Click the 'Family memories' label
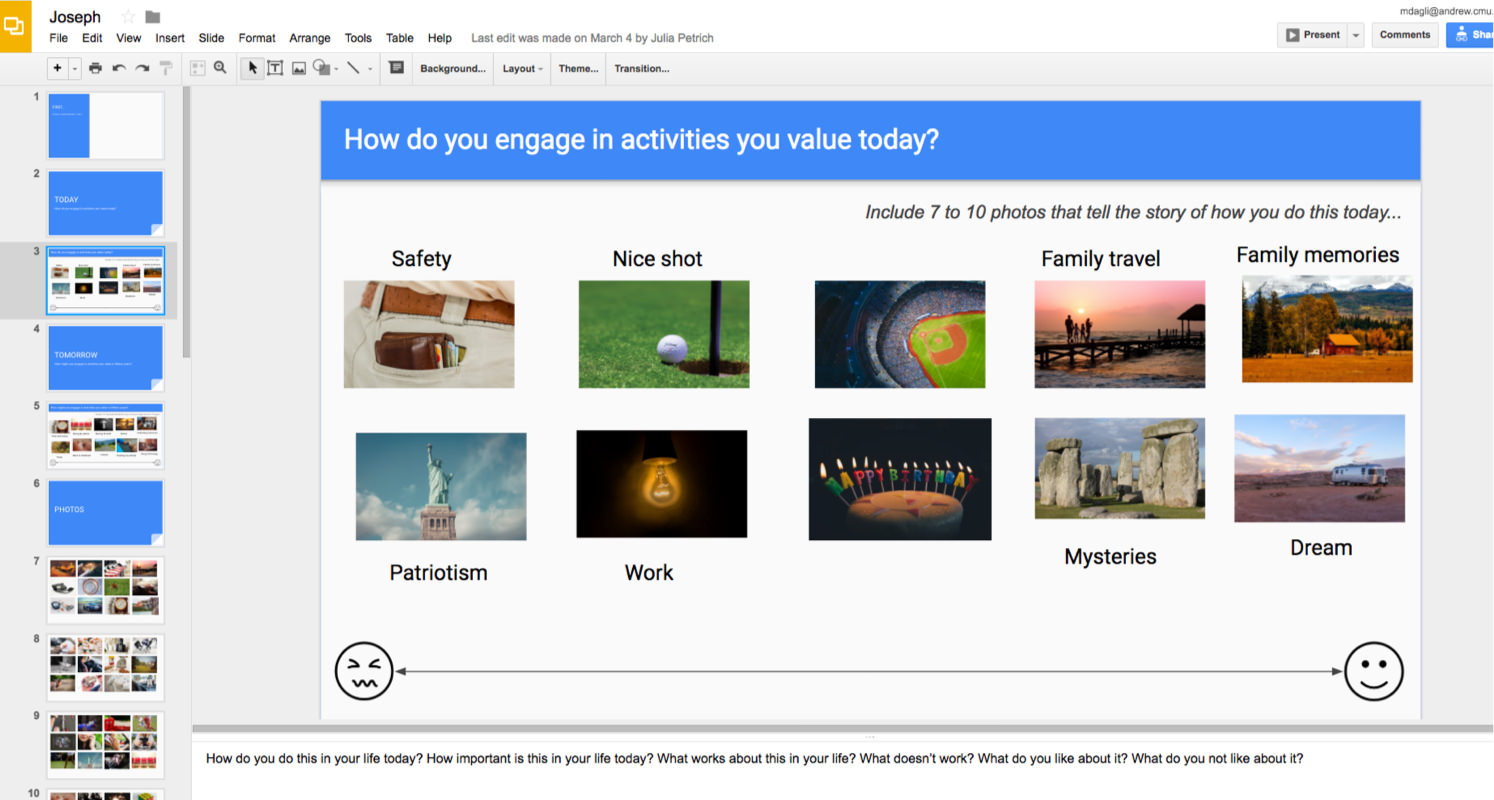Viewport: 1494px width, 800px height. click(x=1318, y=255)
